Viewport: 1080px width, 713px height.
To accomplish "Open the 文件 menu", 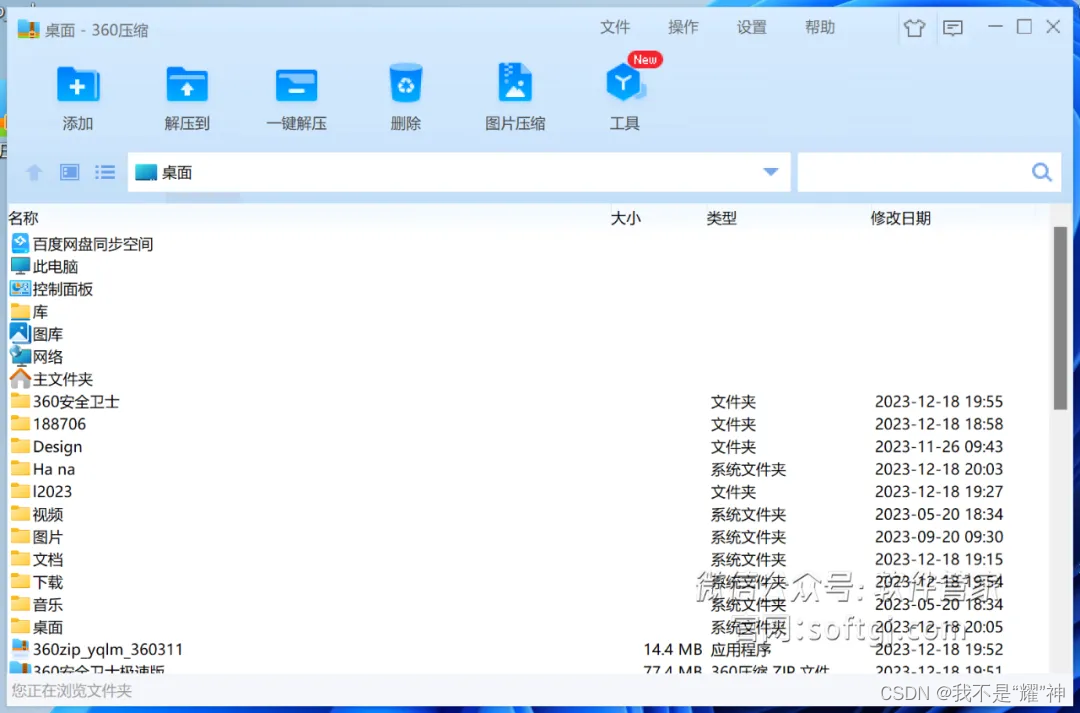I will point(614,27).
